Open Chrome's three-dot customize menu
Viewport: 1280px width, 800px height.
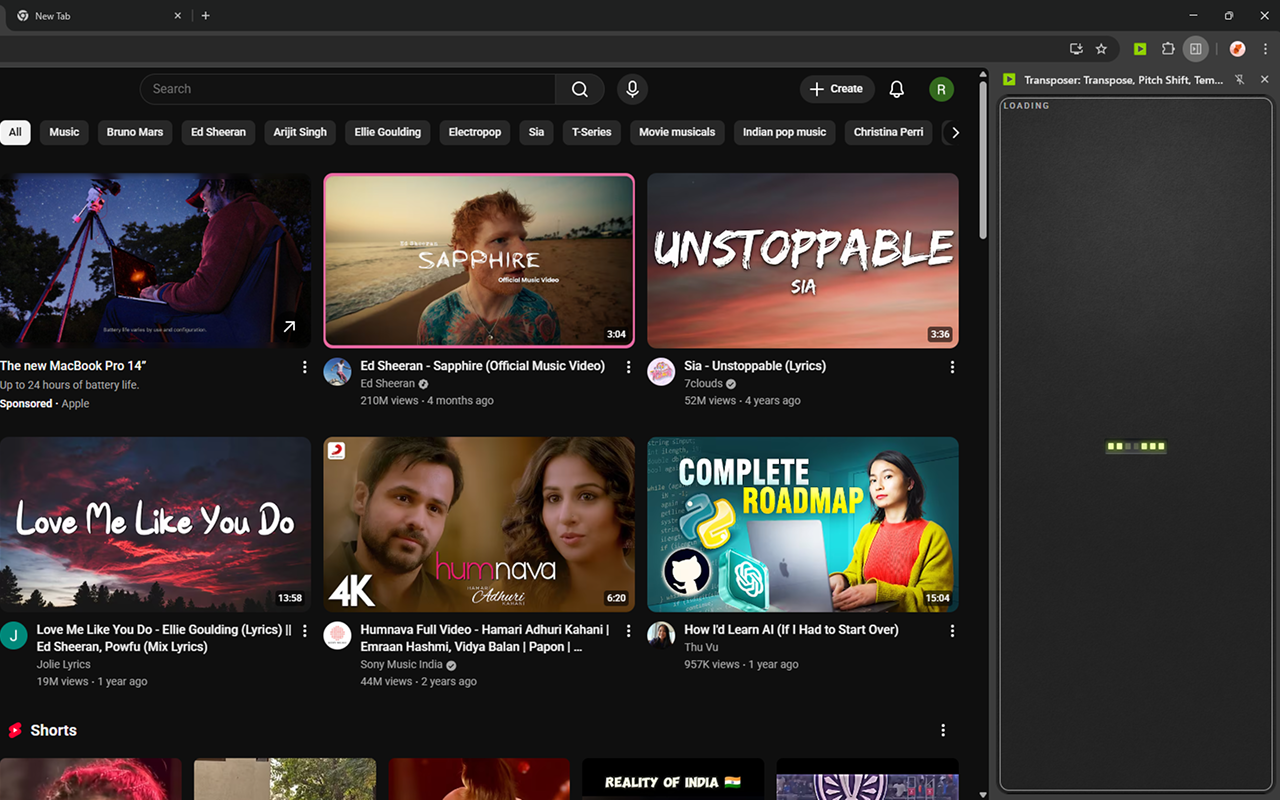click(x=1265, y=49)
